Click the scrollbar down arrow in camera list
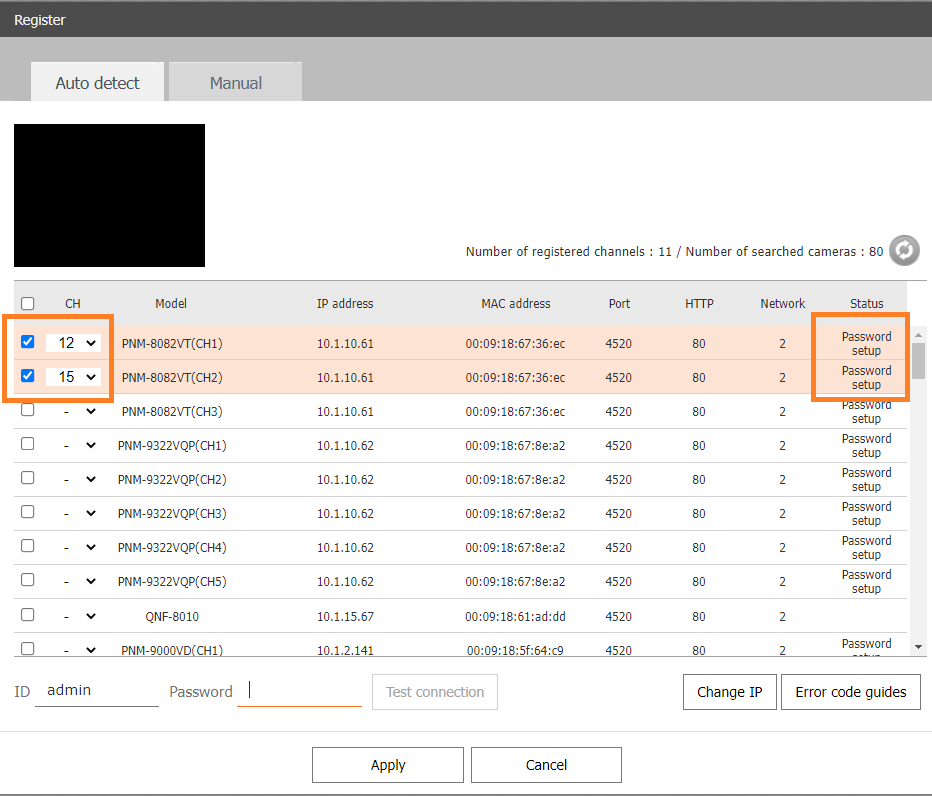Screen dimensions: 932x796 [918, 647]
